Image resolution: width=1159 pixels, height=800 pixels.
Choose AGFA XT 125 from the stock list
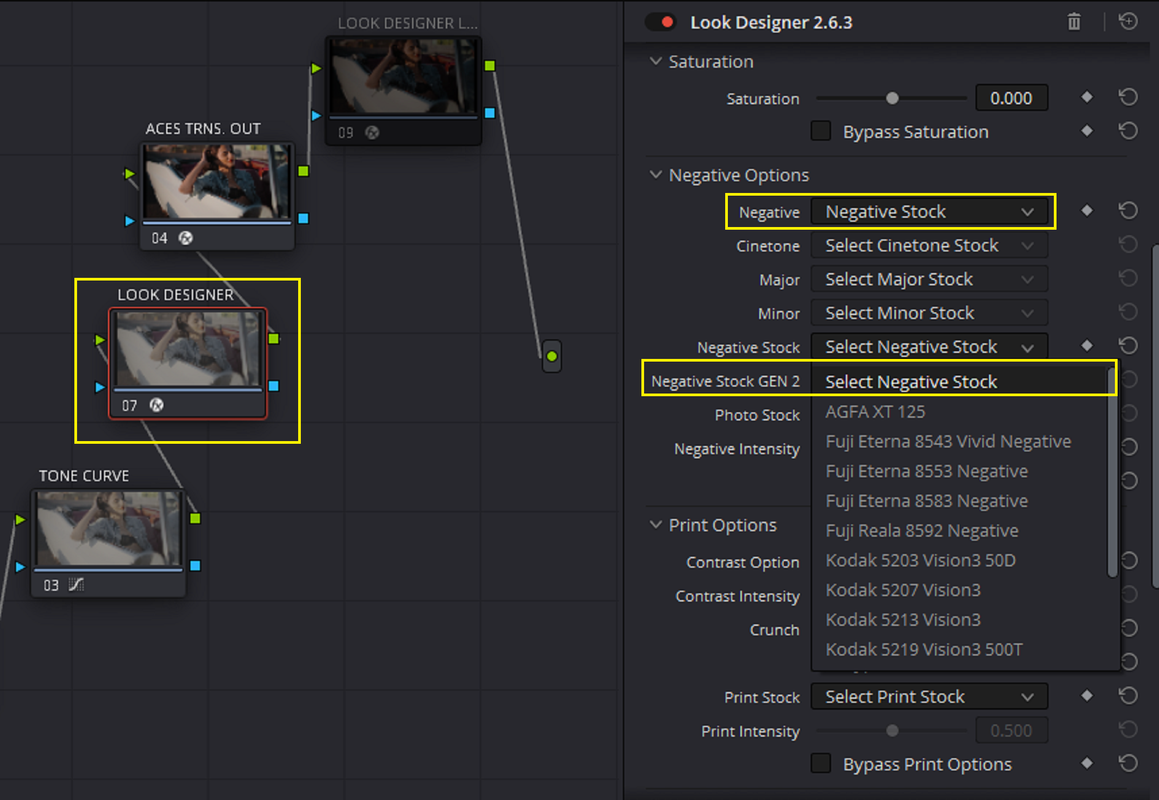[959, 412]
